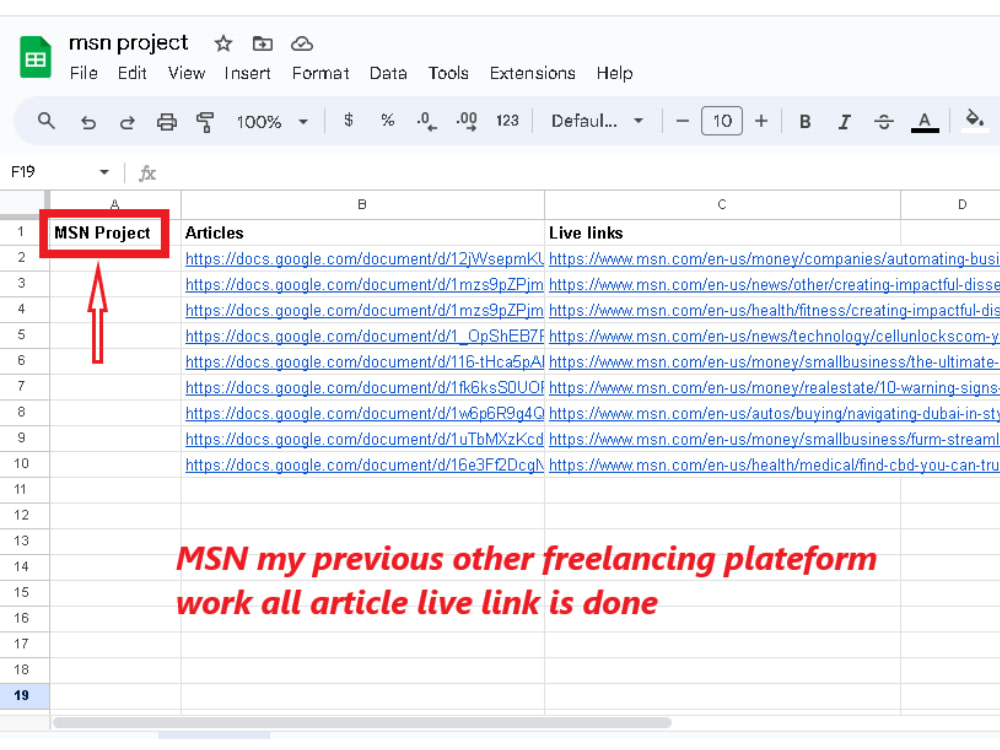Image resolution: width=1000 pixels, height=750 pixels.
Task: Open the Edit menu
Action: tap(132, 73)
